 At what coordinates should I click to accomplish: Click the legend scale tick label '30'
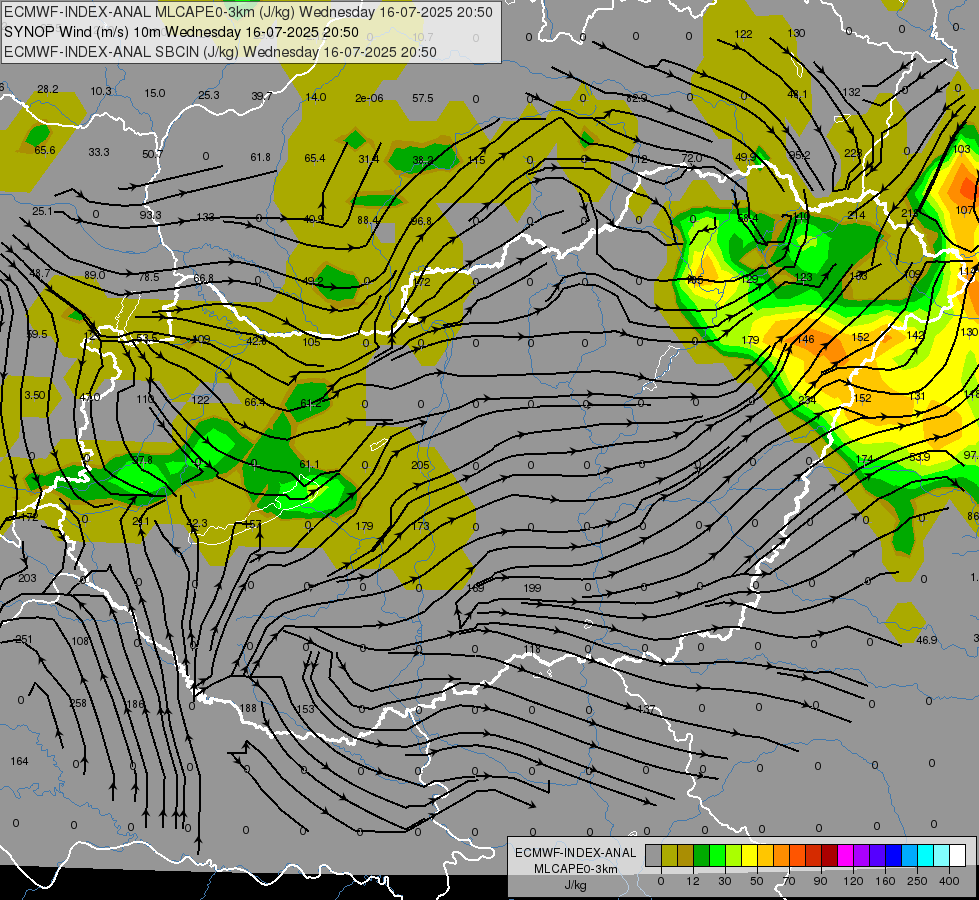tap(724, 881)
